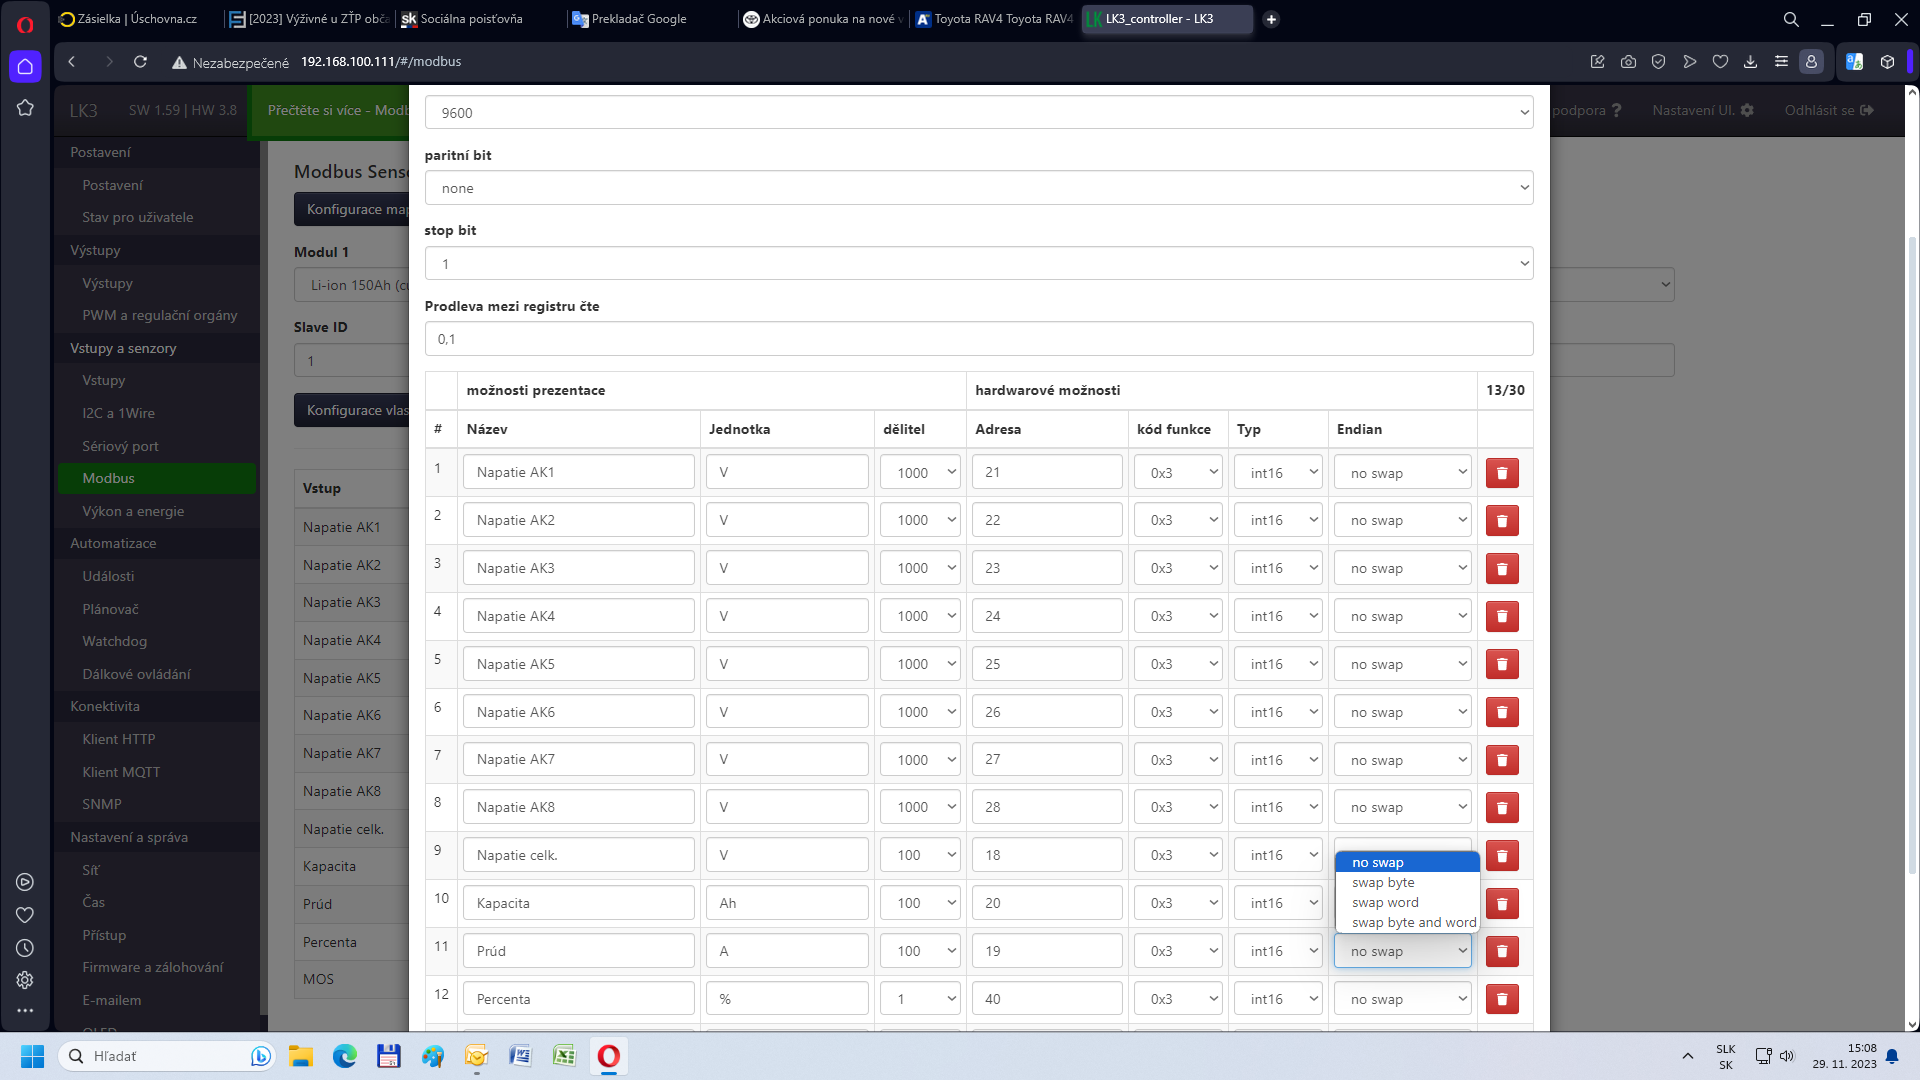
Task: Open the Opera snapshot camera icon
Action: tap(1628, 62)
